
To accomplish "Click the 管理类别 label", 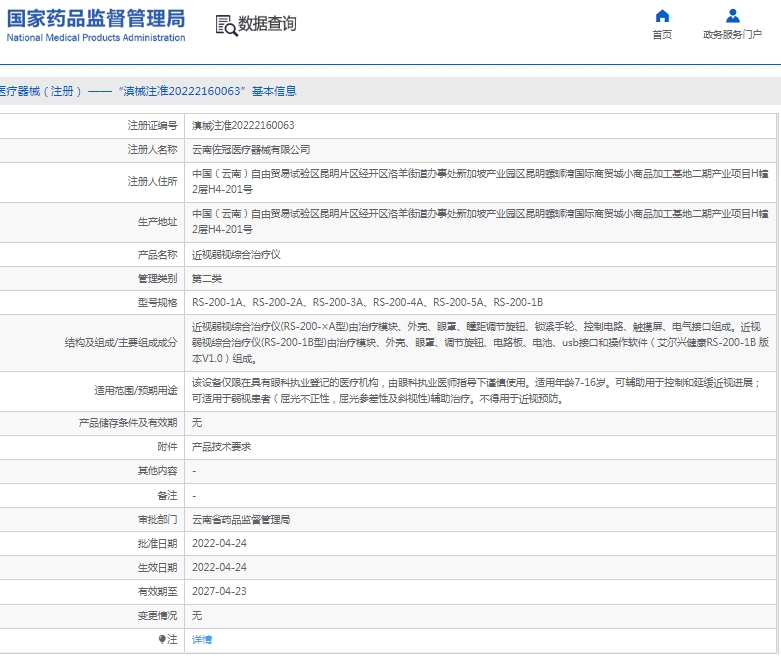I will point(157,279).
